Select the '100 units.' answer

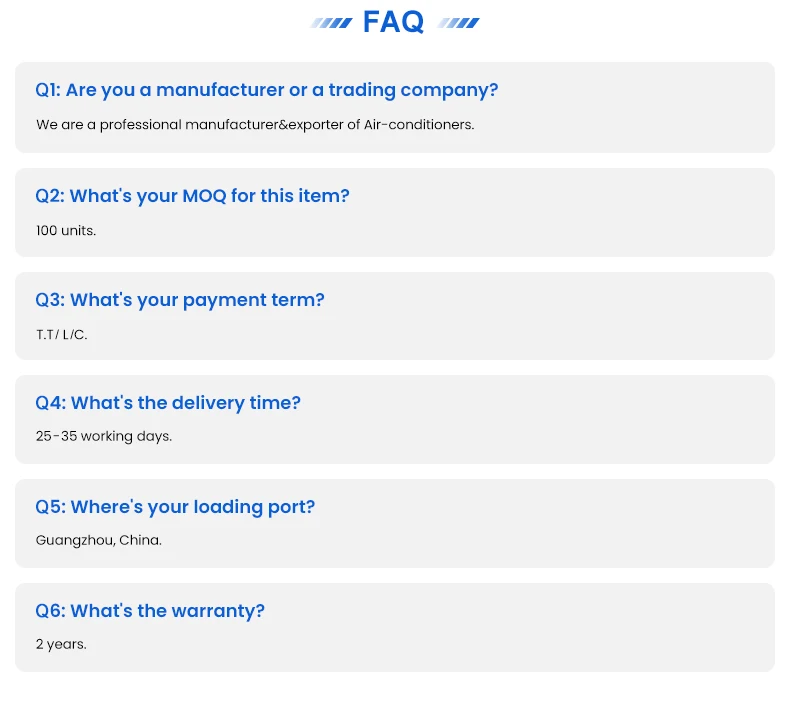[x=66, y=230]
